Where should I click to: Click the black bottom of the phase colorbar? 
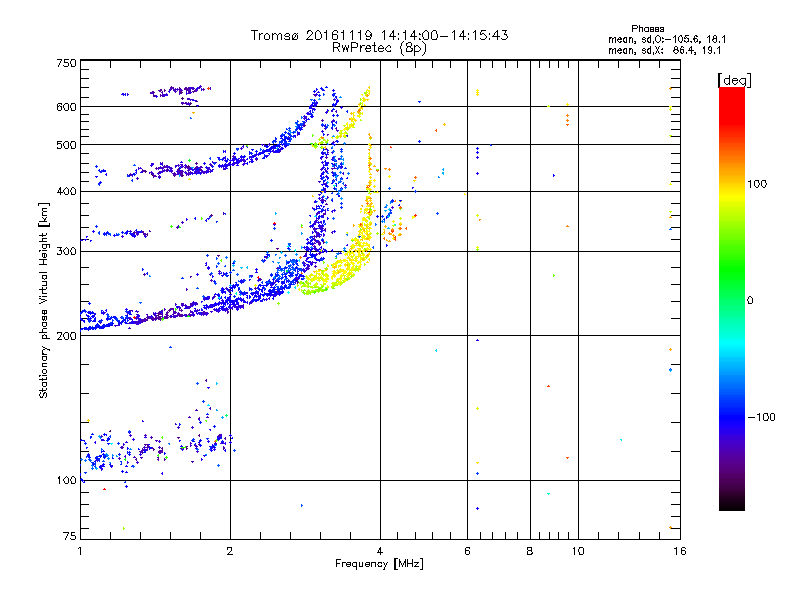[x=732, y=503]
